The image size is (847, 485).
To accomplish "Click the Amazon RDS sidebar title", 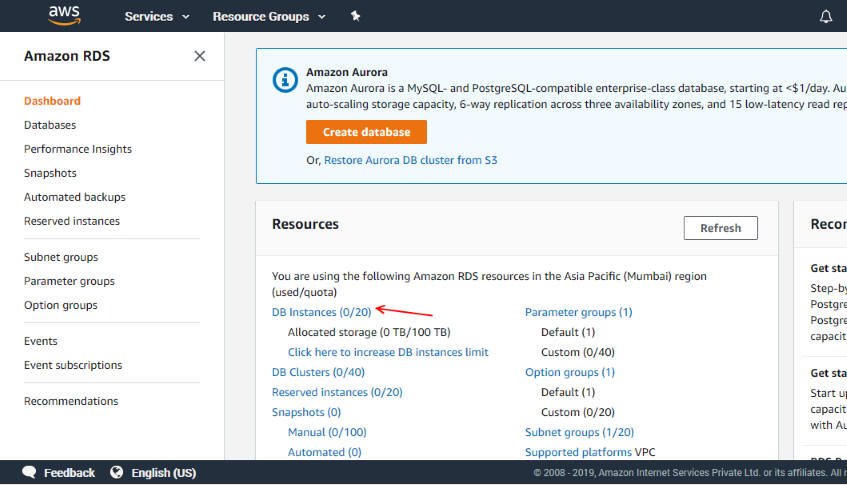I will [x=67, y=56].
